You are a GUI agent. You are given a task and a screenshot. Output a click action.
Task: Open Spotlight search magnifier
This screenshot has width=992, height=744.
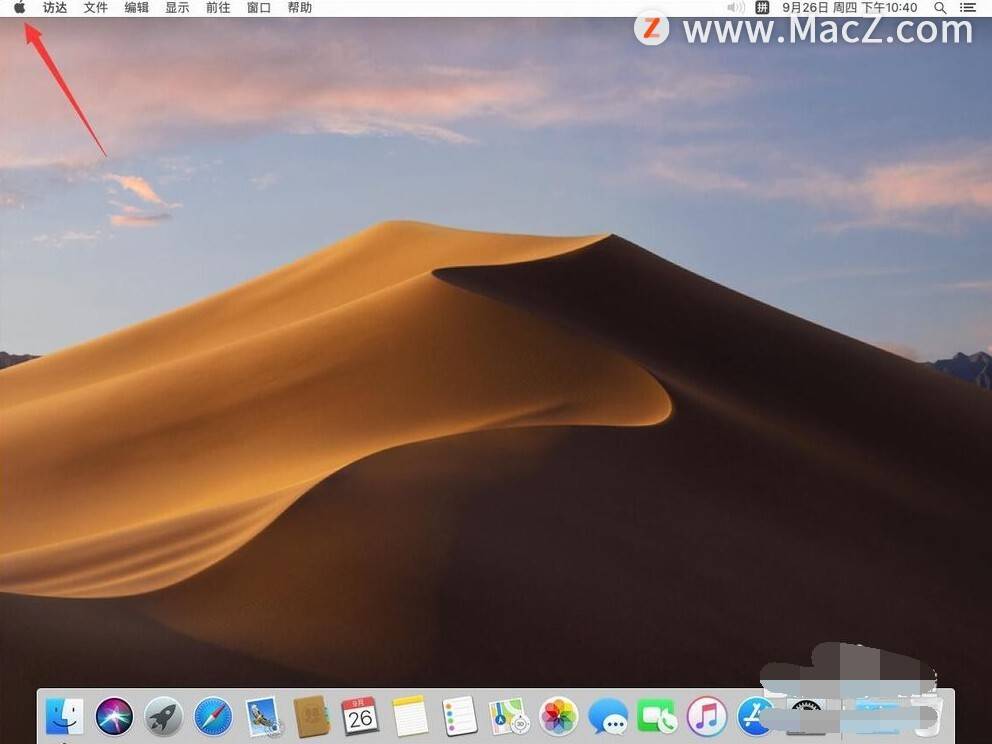tap(940, 8)
